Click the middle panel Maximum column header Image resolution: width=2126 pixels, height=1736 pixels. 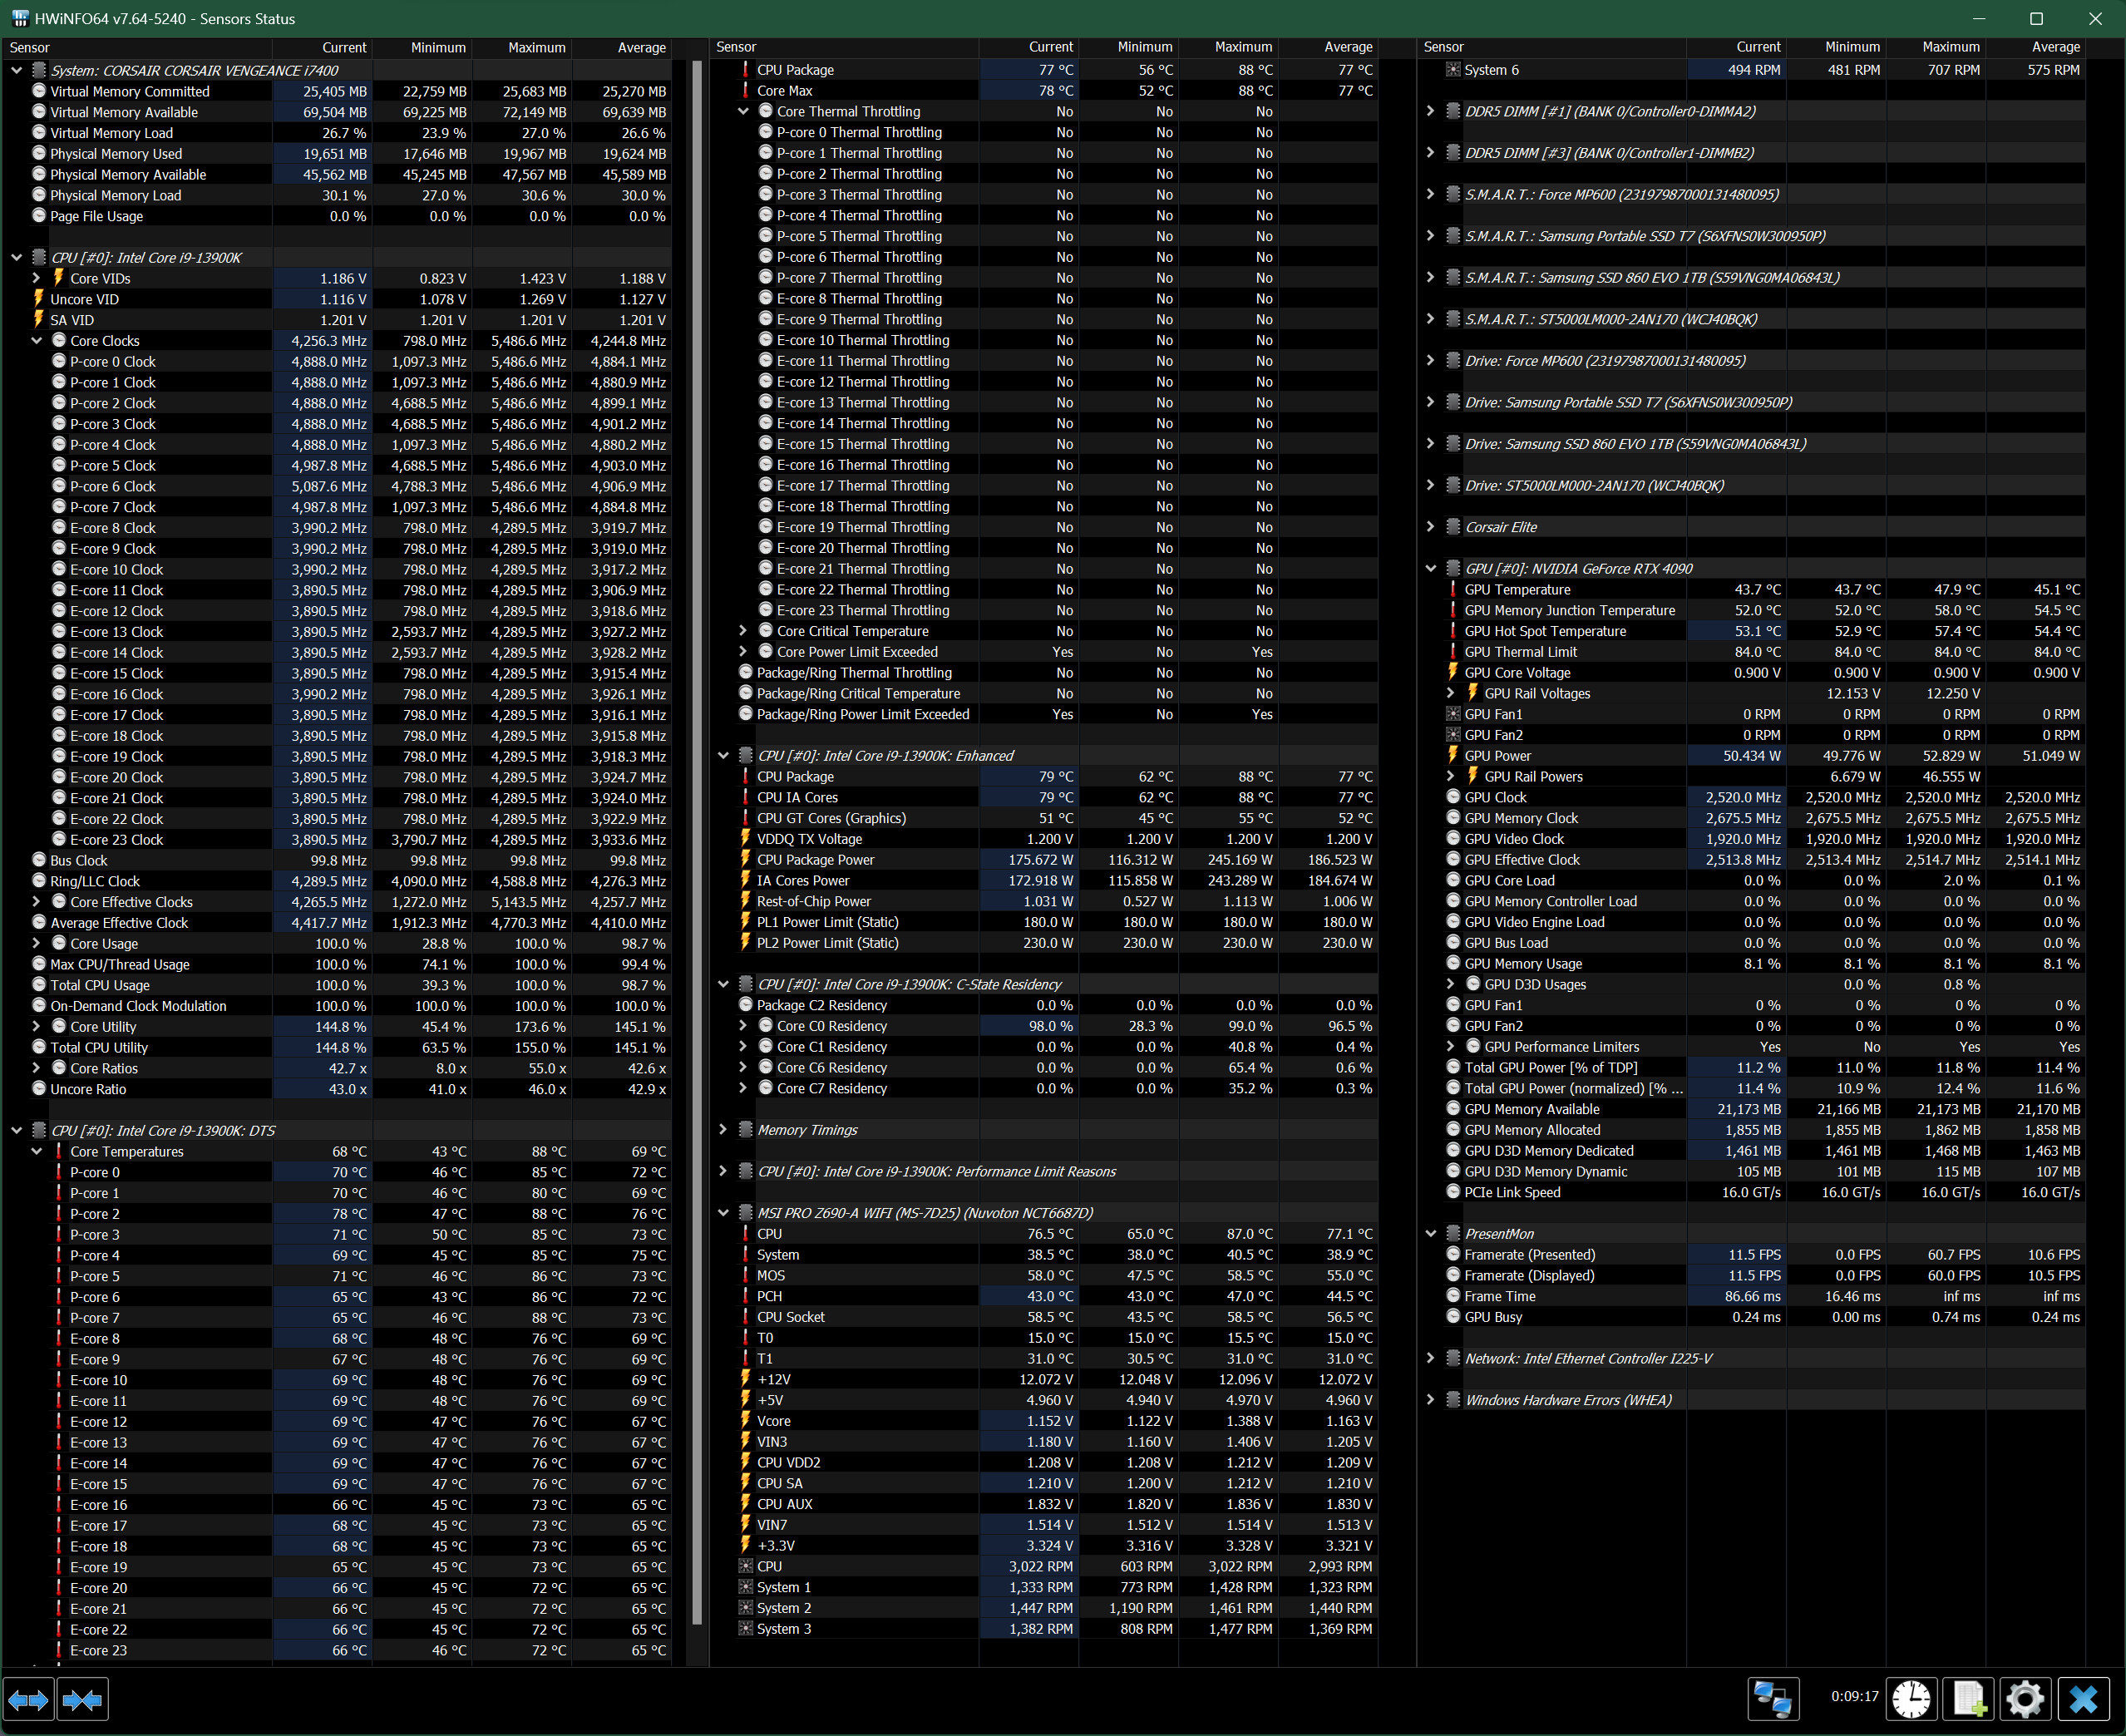(1228, 47)
